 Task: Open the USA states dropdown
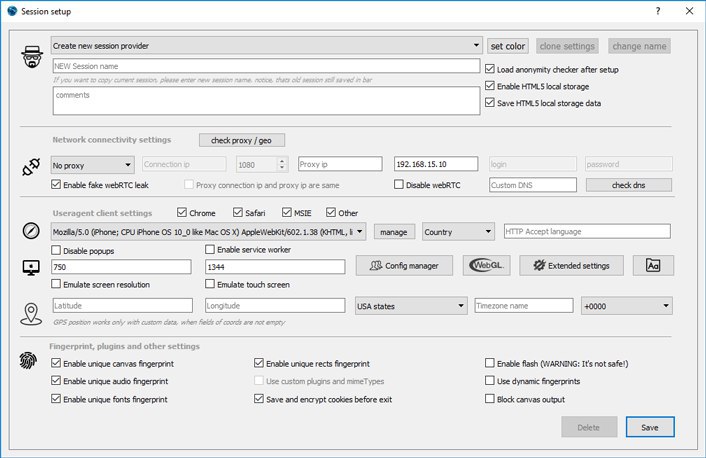click(x=411, y=306)
